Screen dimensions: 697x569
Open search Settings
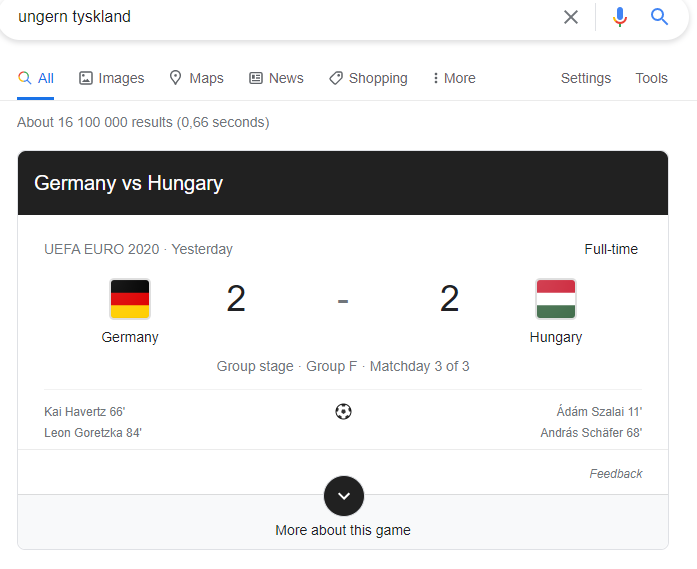coord(586,78)
